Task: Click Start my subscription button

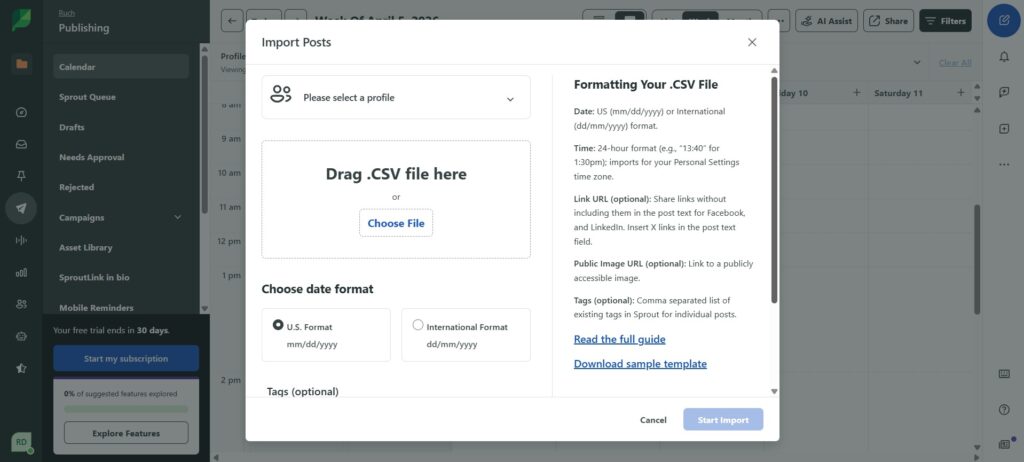Action: click(x=126, y=359)
